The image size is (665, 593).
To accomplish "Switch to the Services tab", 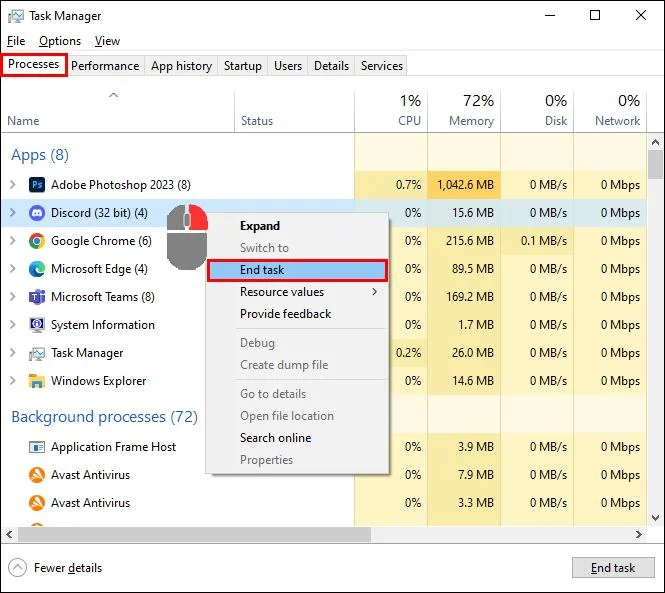I will click(382, 66).
